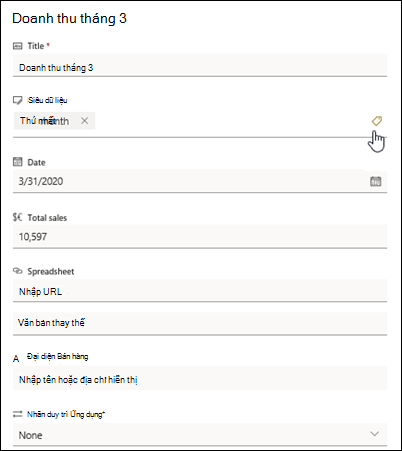Image resolution: width=402 pixels, height=451 pixels.
Task: Click the Title field icon
Action: 18,46
